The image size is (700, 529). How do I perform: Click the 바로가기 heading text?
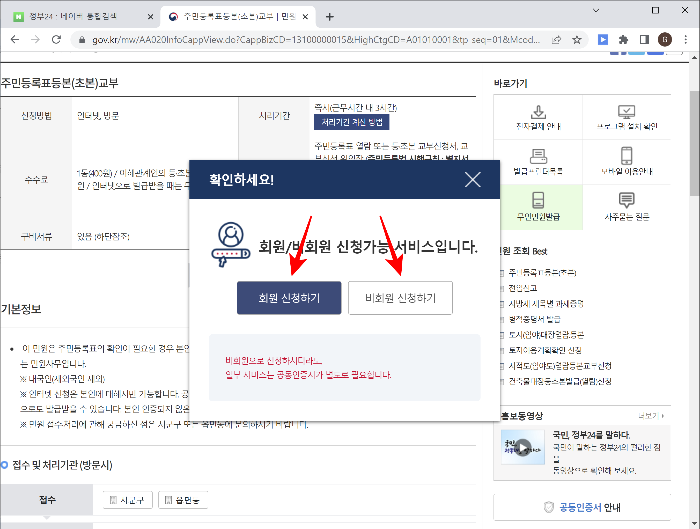click(x=511, y=83)
